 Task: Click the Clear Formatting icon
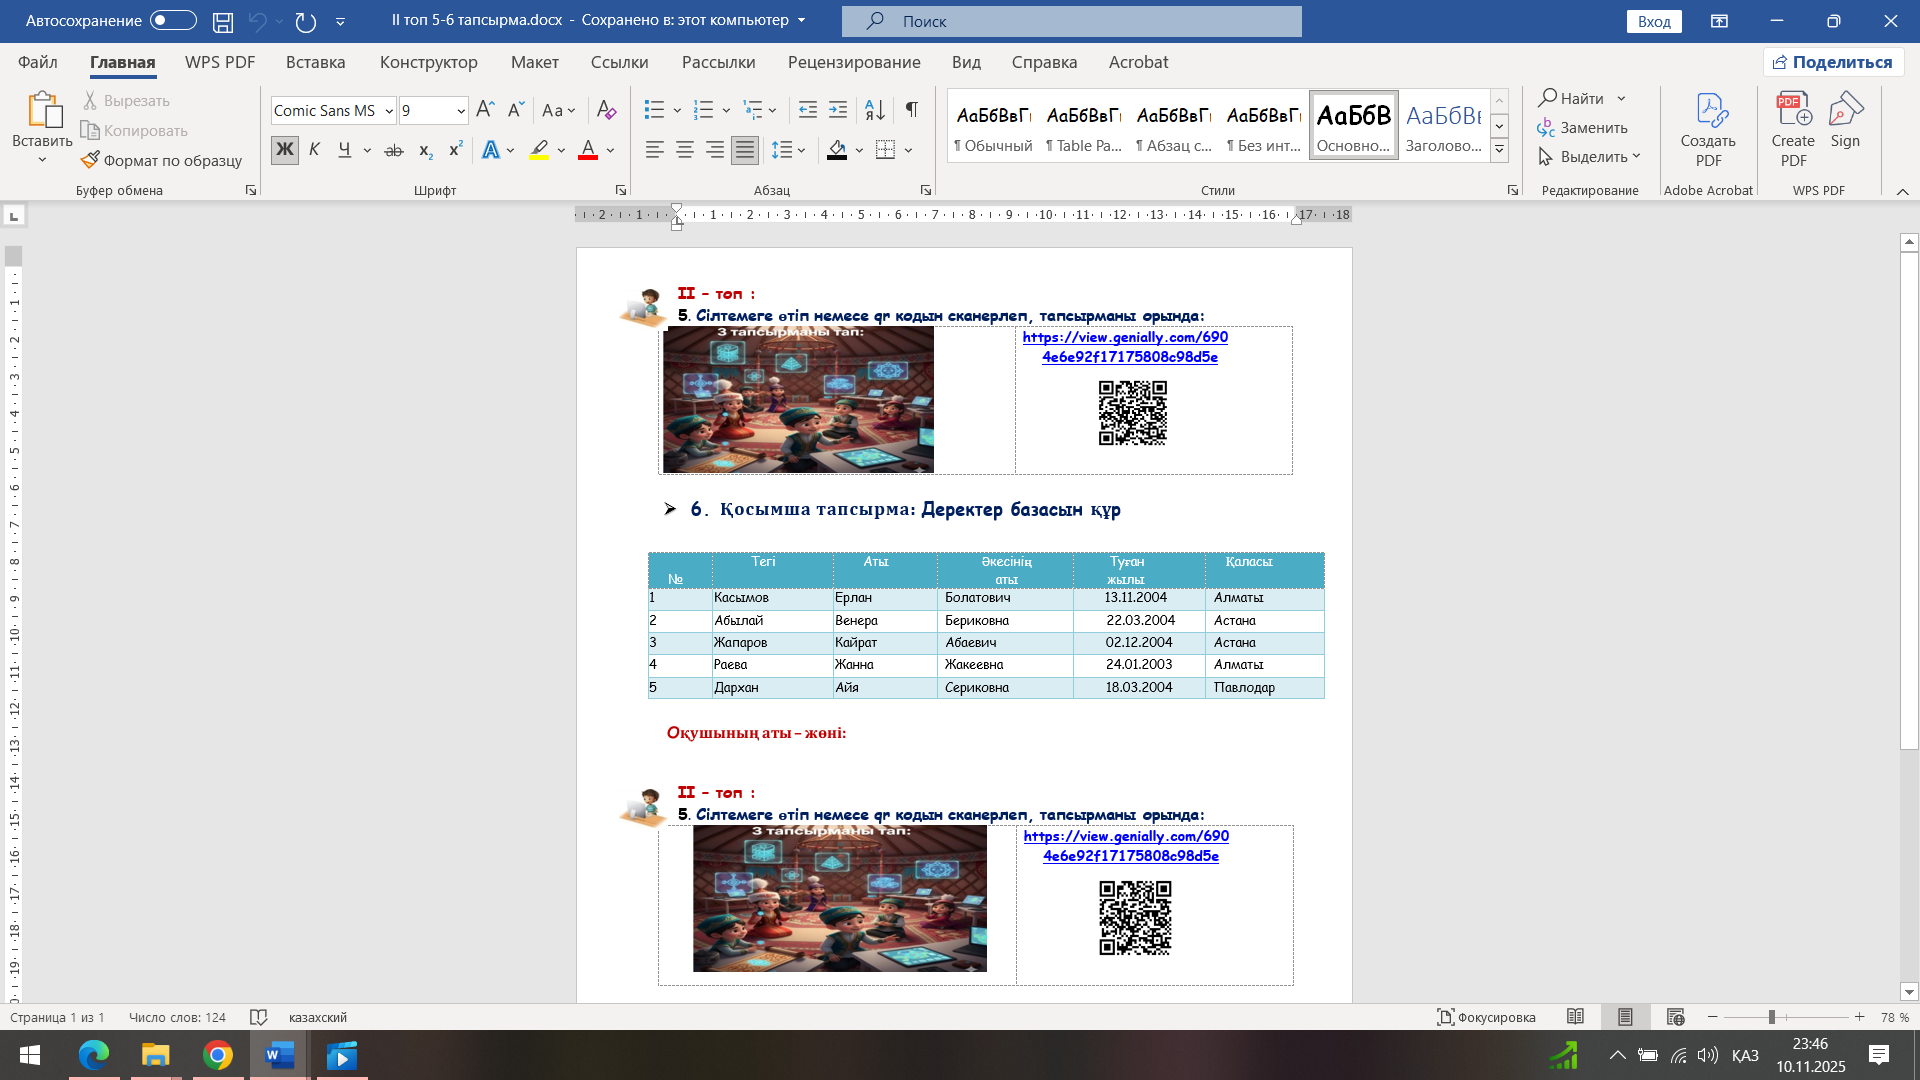pos(606,109)
